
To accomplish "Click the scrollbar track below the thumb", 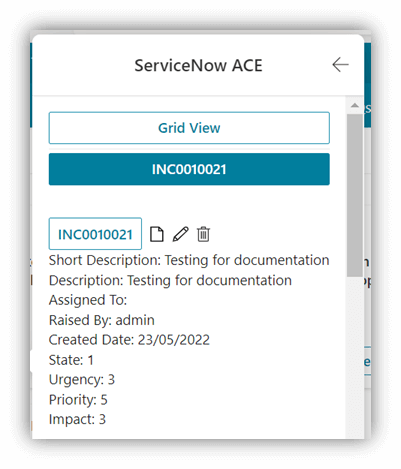I will point(355,357).
